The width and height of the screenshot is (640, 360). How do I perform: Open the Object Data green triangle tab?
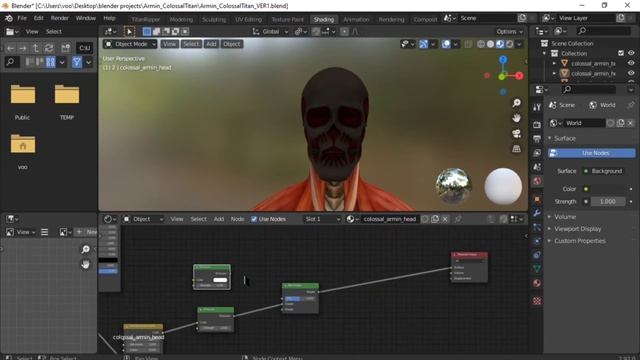coord(537,269)
